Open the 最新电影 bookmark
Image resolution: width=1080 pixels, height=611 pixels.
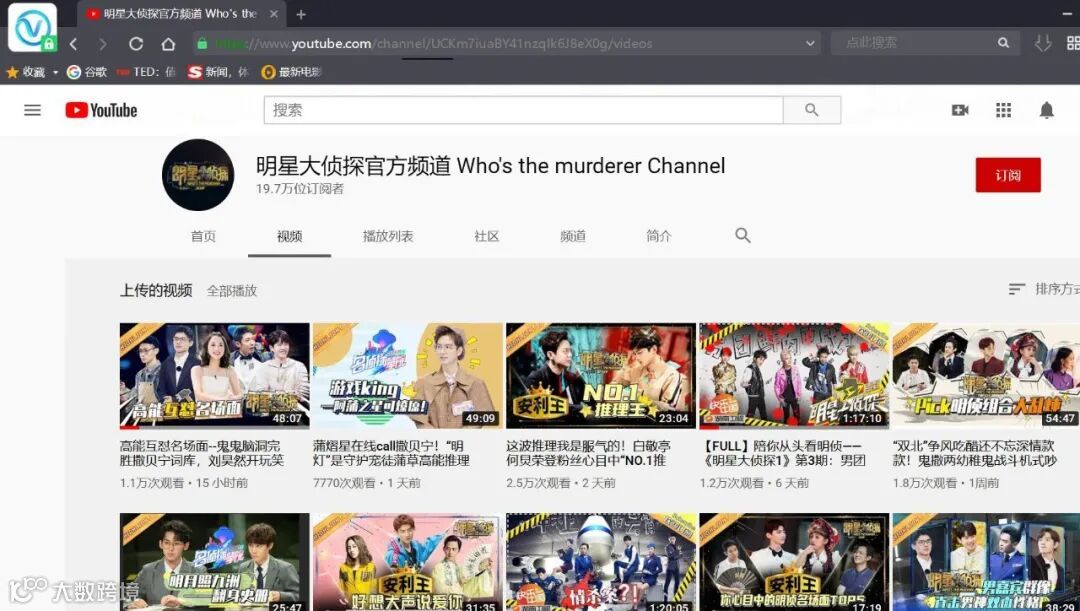(292, 72)
